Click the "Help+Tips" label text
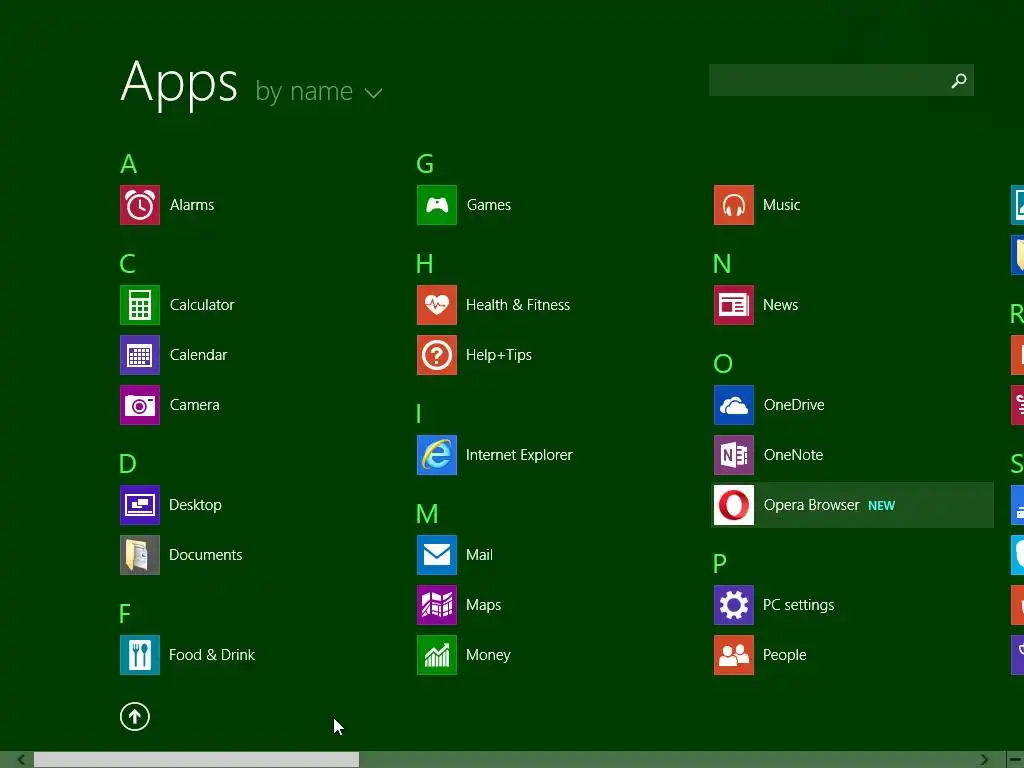1024x768 pixels. coord(499,355)
